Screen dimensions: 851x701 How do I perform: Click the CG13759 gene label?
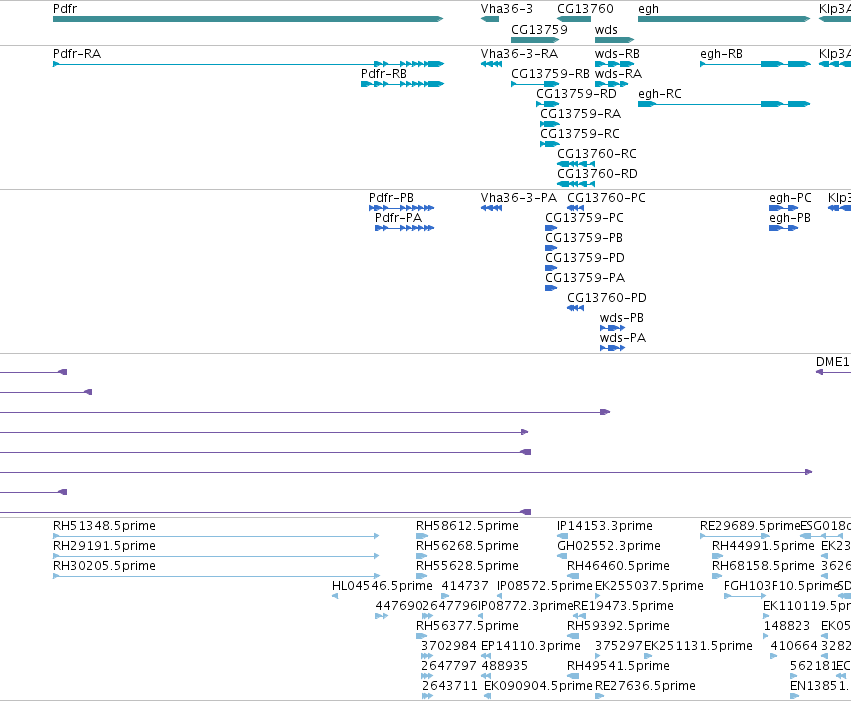click(539, 29)
